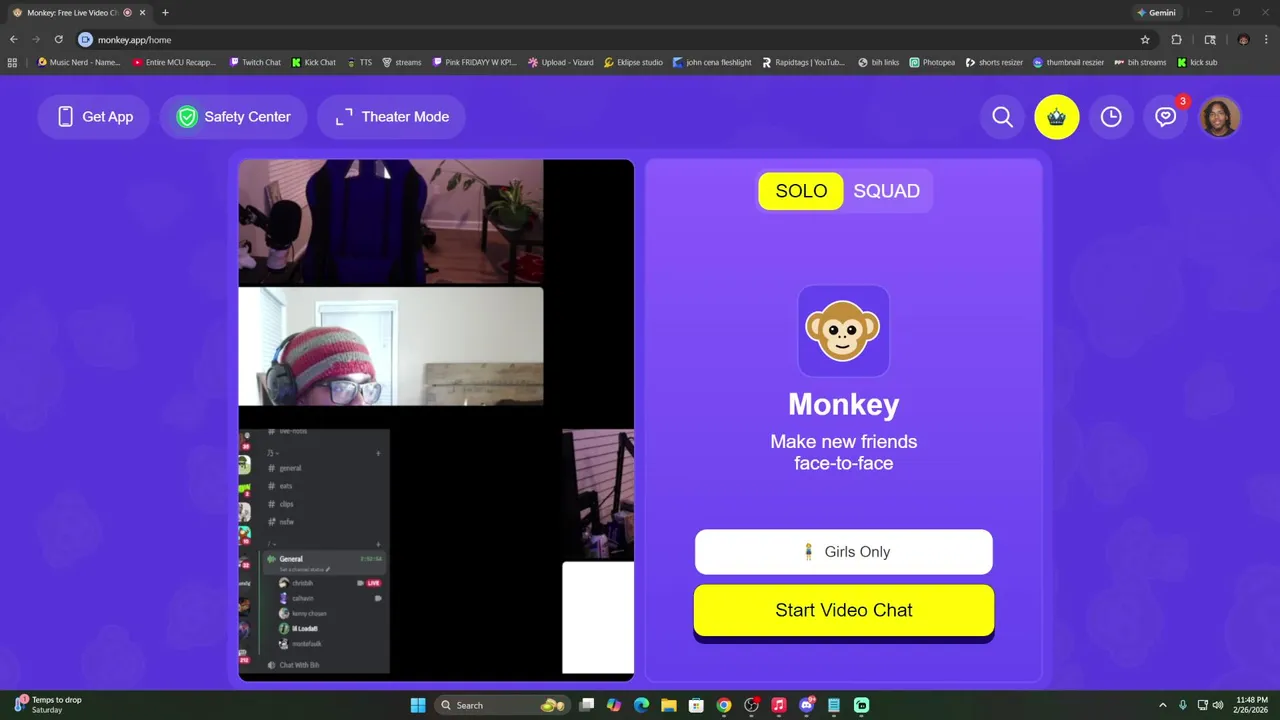
Task: Click the Get App button
Action: (95, 117)
